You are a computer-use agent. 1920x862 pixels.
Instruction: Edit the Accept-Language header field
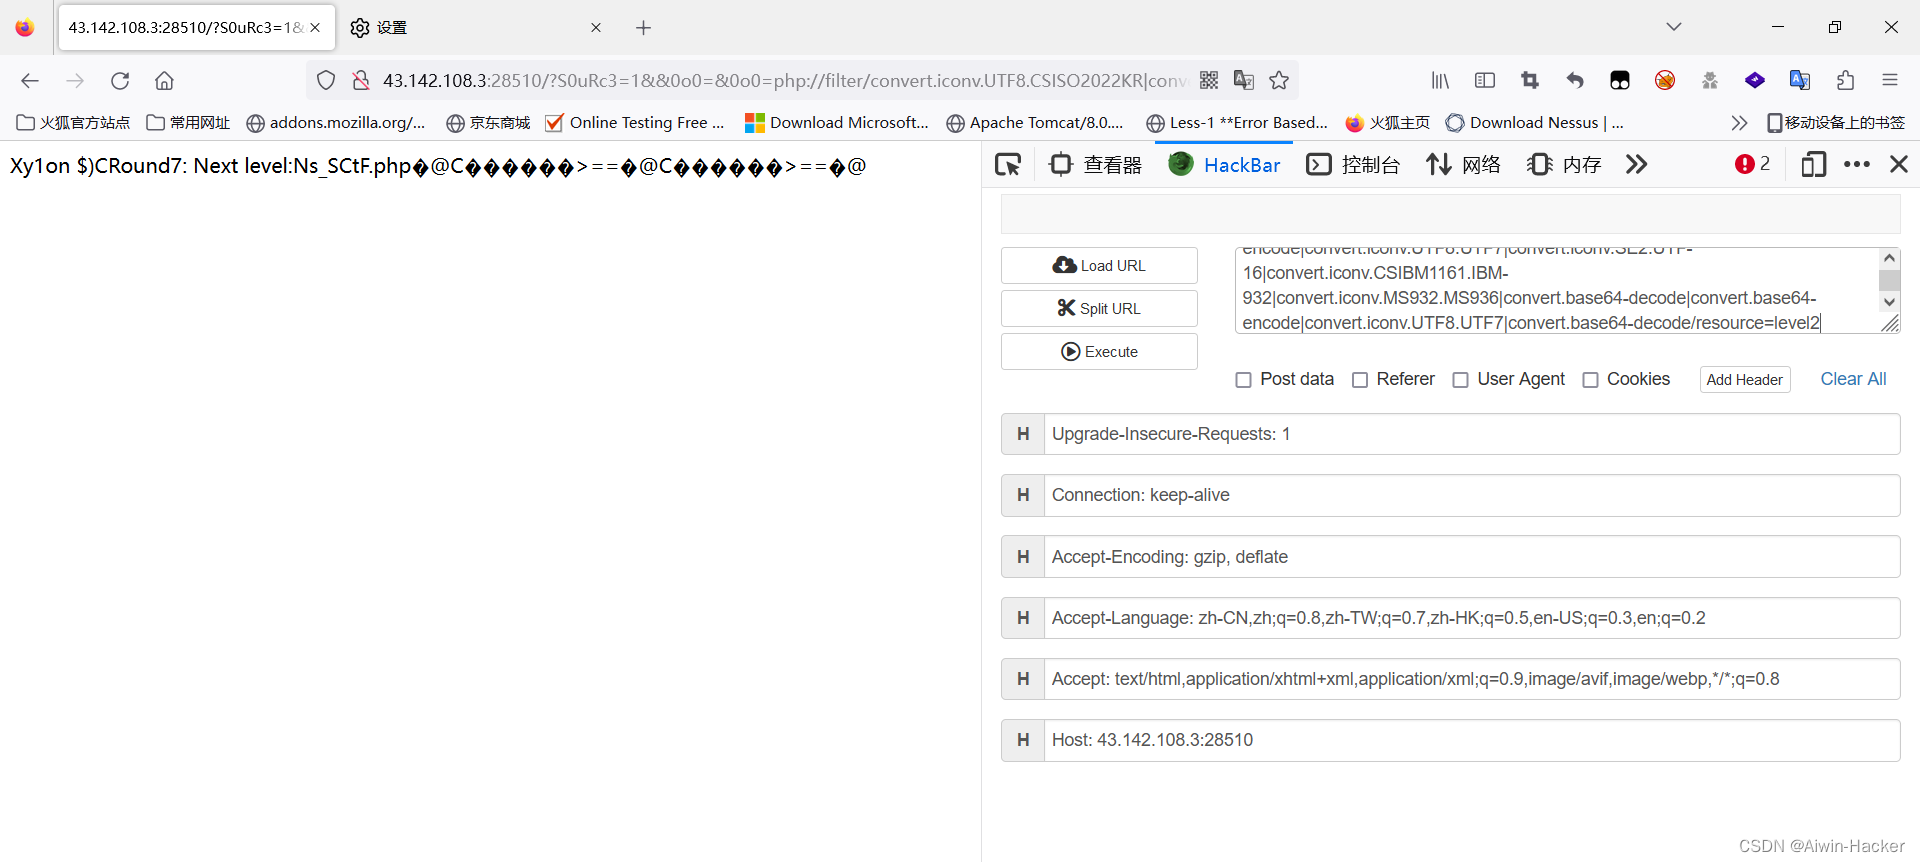(x=1472, y=618)
